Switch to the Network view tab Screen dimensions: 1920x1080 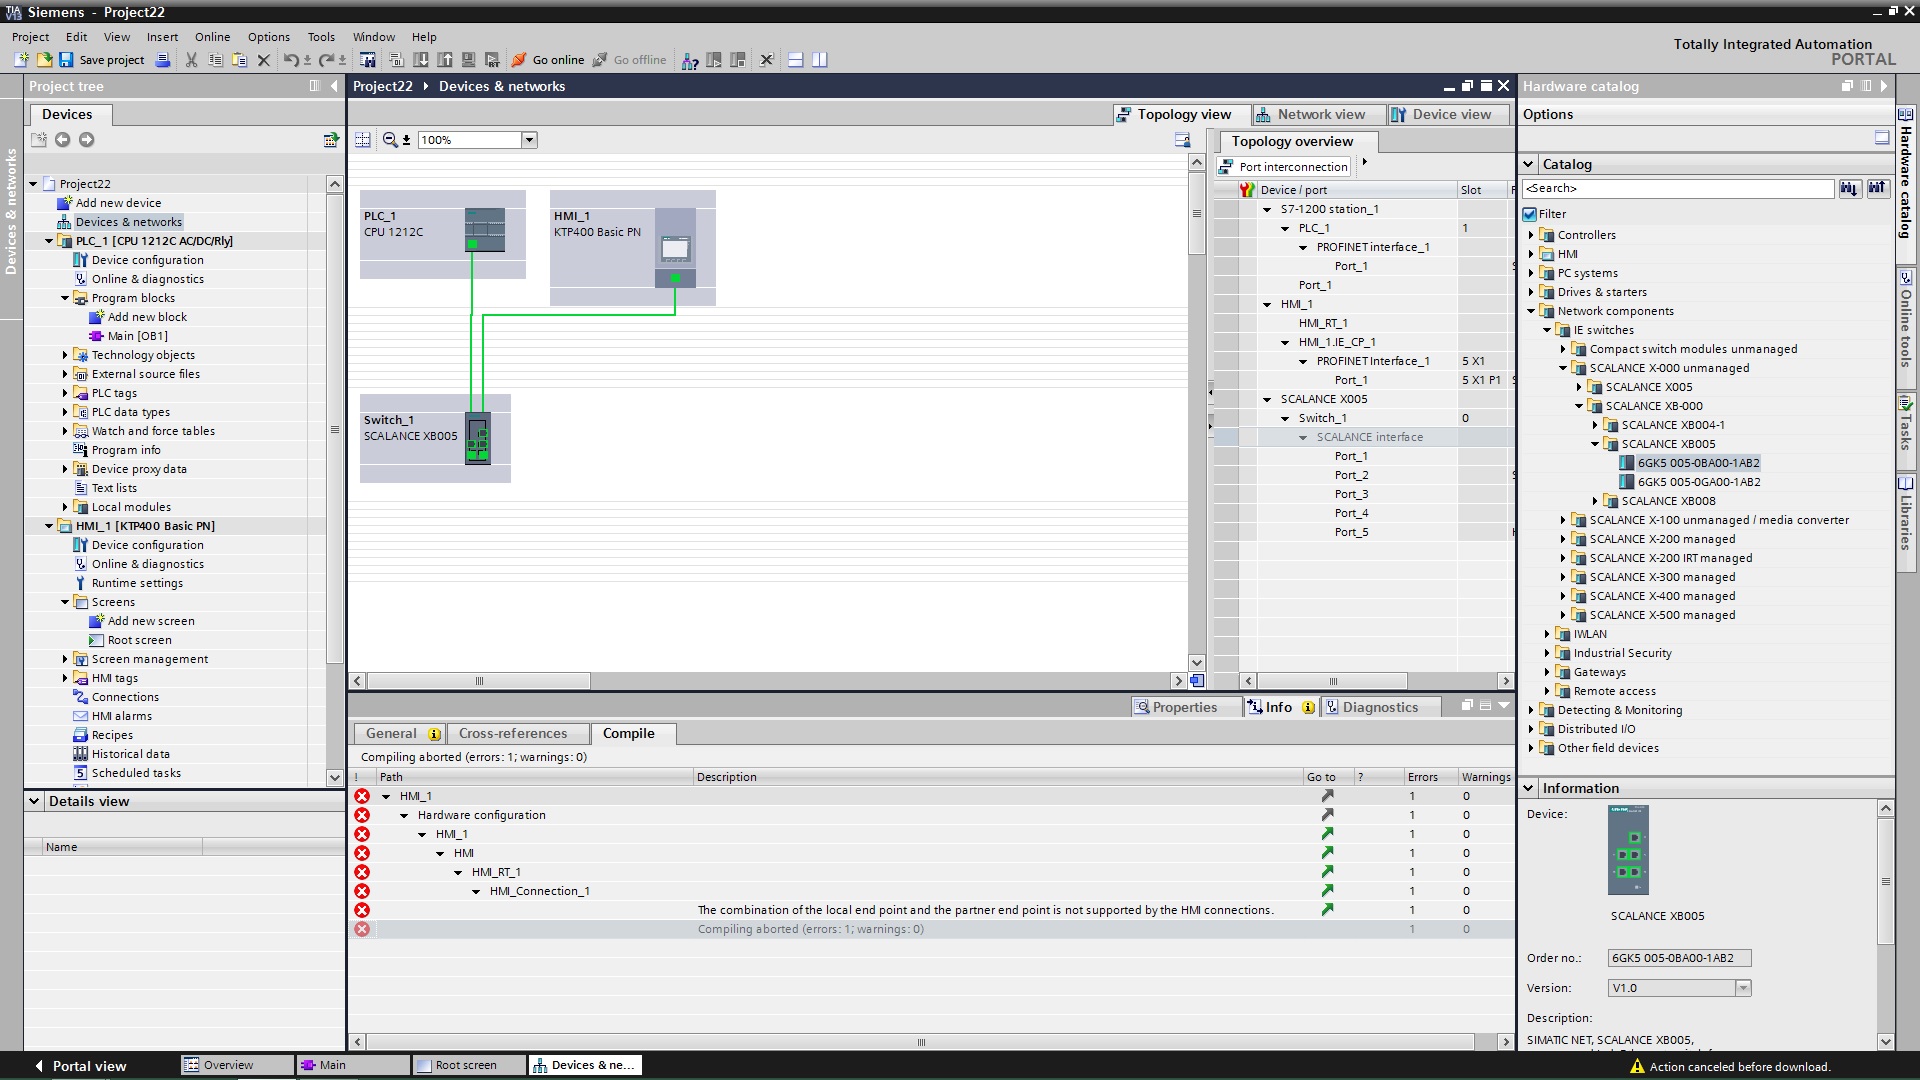coord(1320,115)
